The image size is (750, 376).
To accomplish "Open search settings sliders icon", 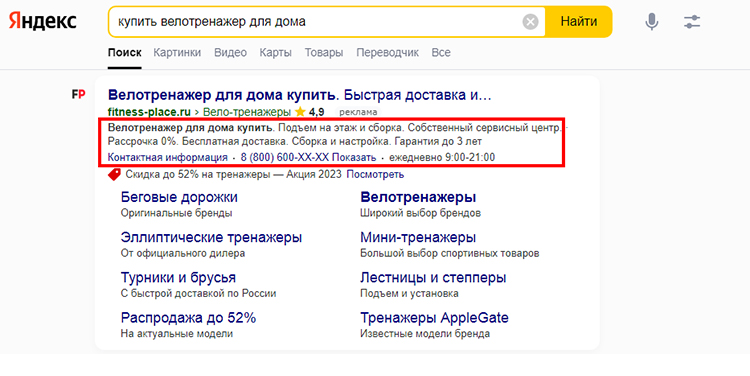I will pos(692,22).
